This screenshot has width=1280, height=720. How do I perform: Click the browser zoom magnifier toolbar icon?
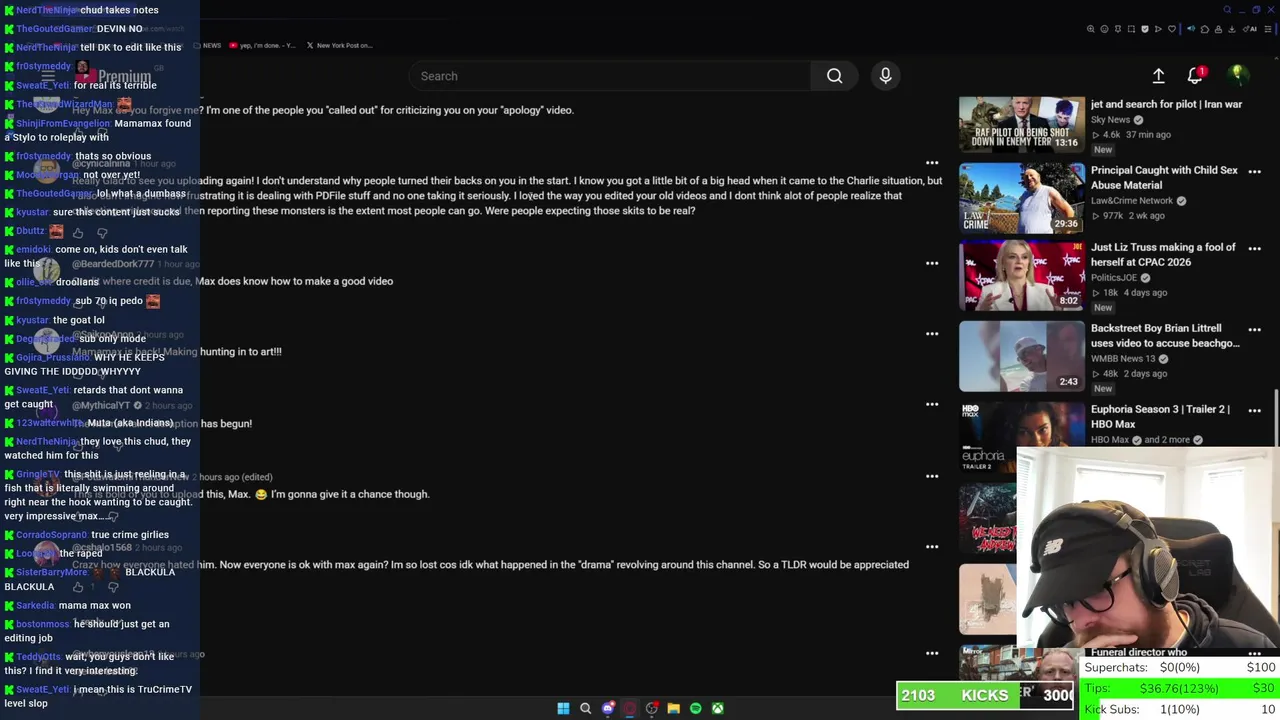coord(1090,29)
